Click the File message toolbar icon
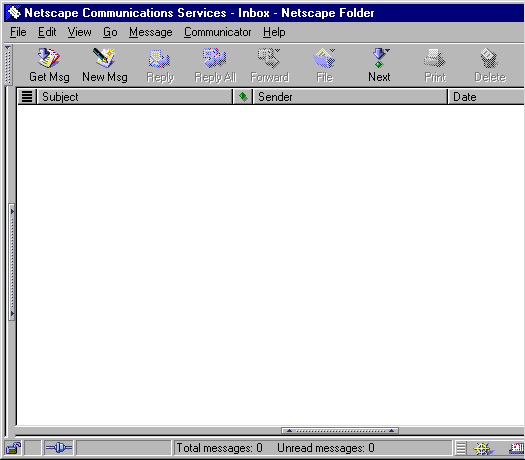This screenshot has width=525, height=460. pyautogui.click(x=324, y=58)
